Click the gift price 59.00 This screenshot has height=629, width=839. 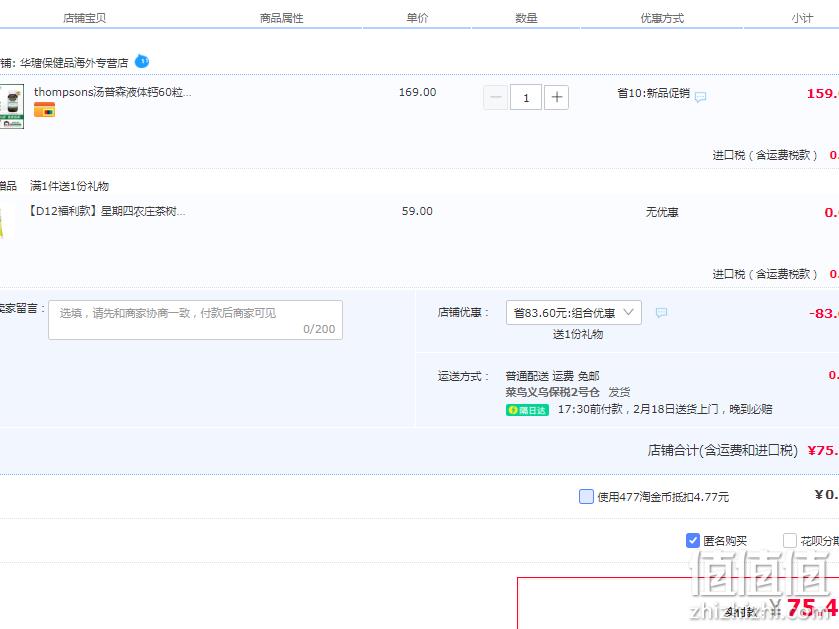417,211
